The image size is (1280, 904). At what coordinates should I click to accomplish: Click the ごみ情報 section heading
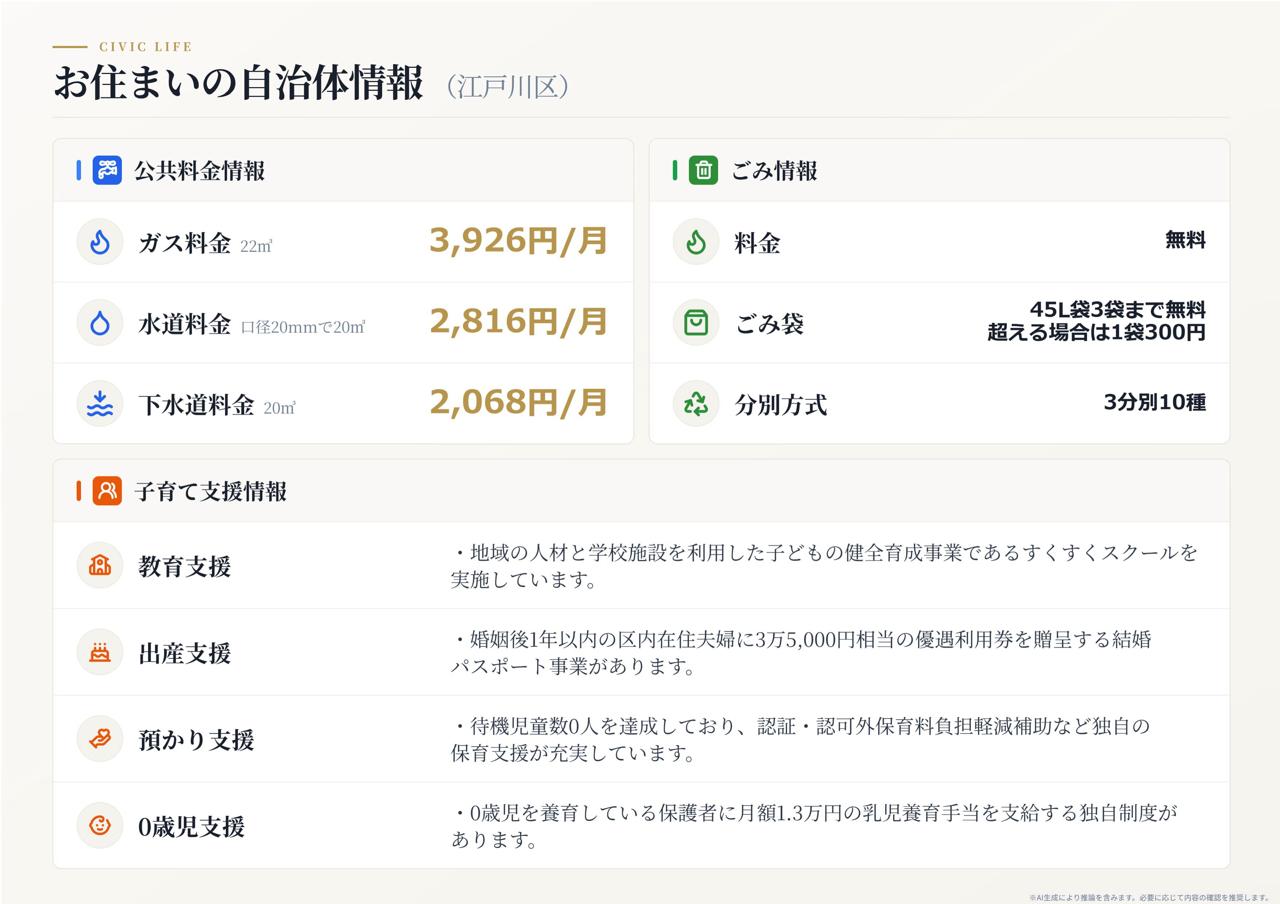775,171
